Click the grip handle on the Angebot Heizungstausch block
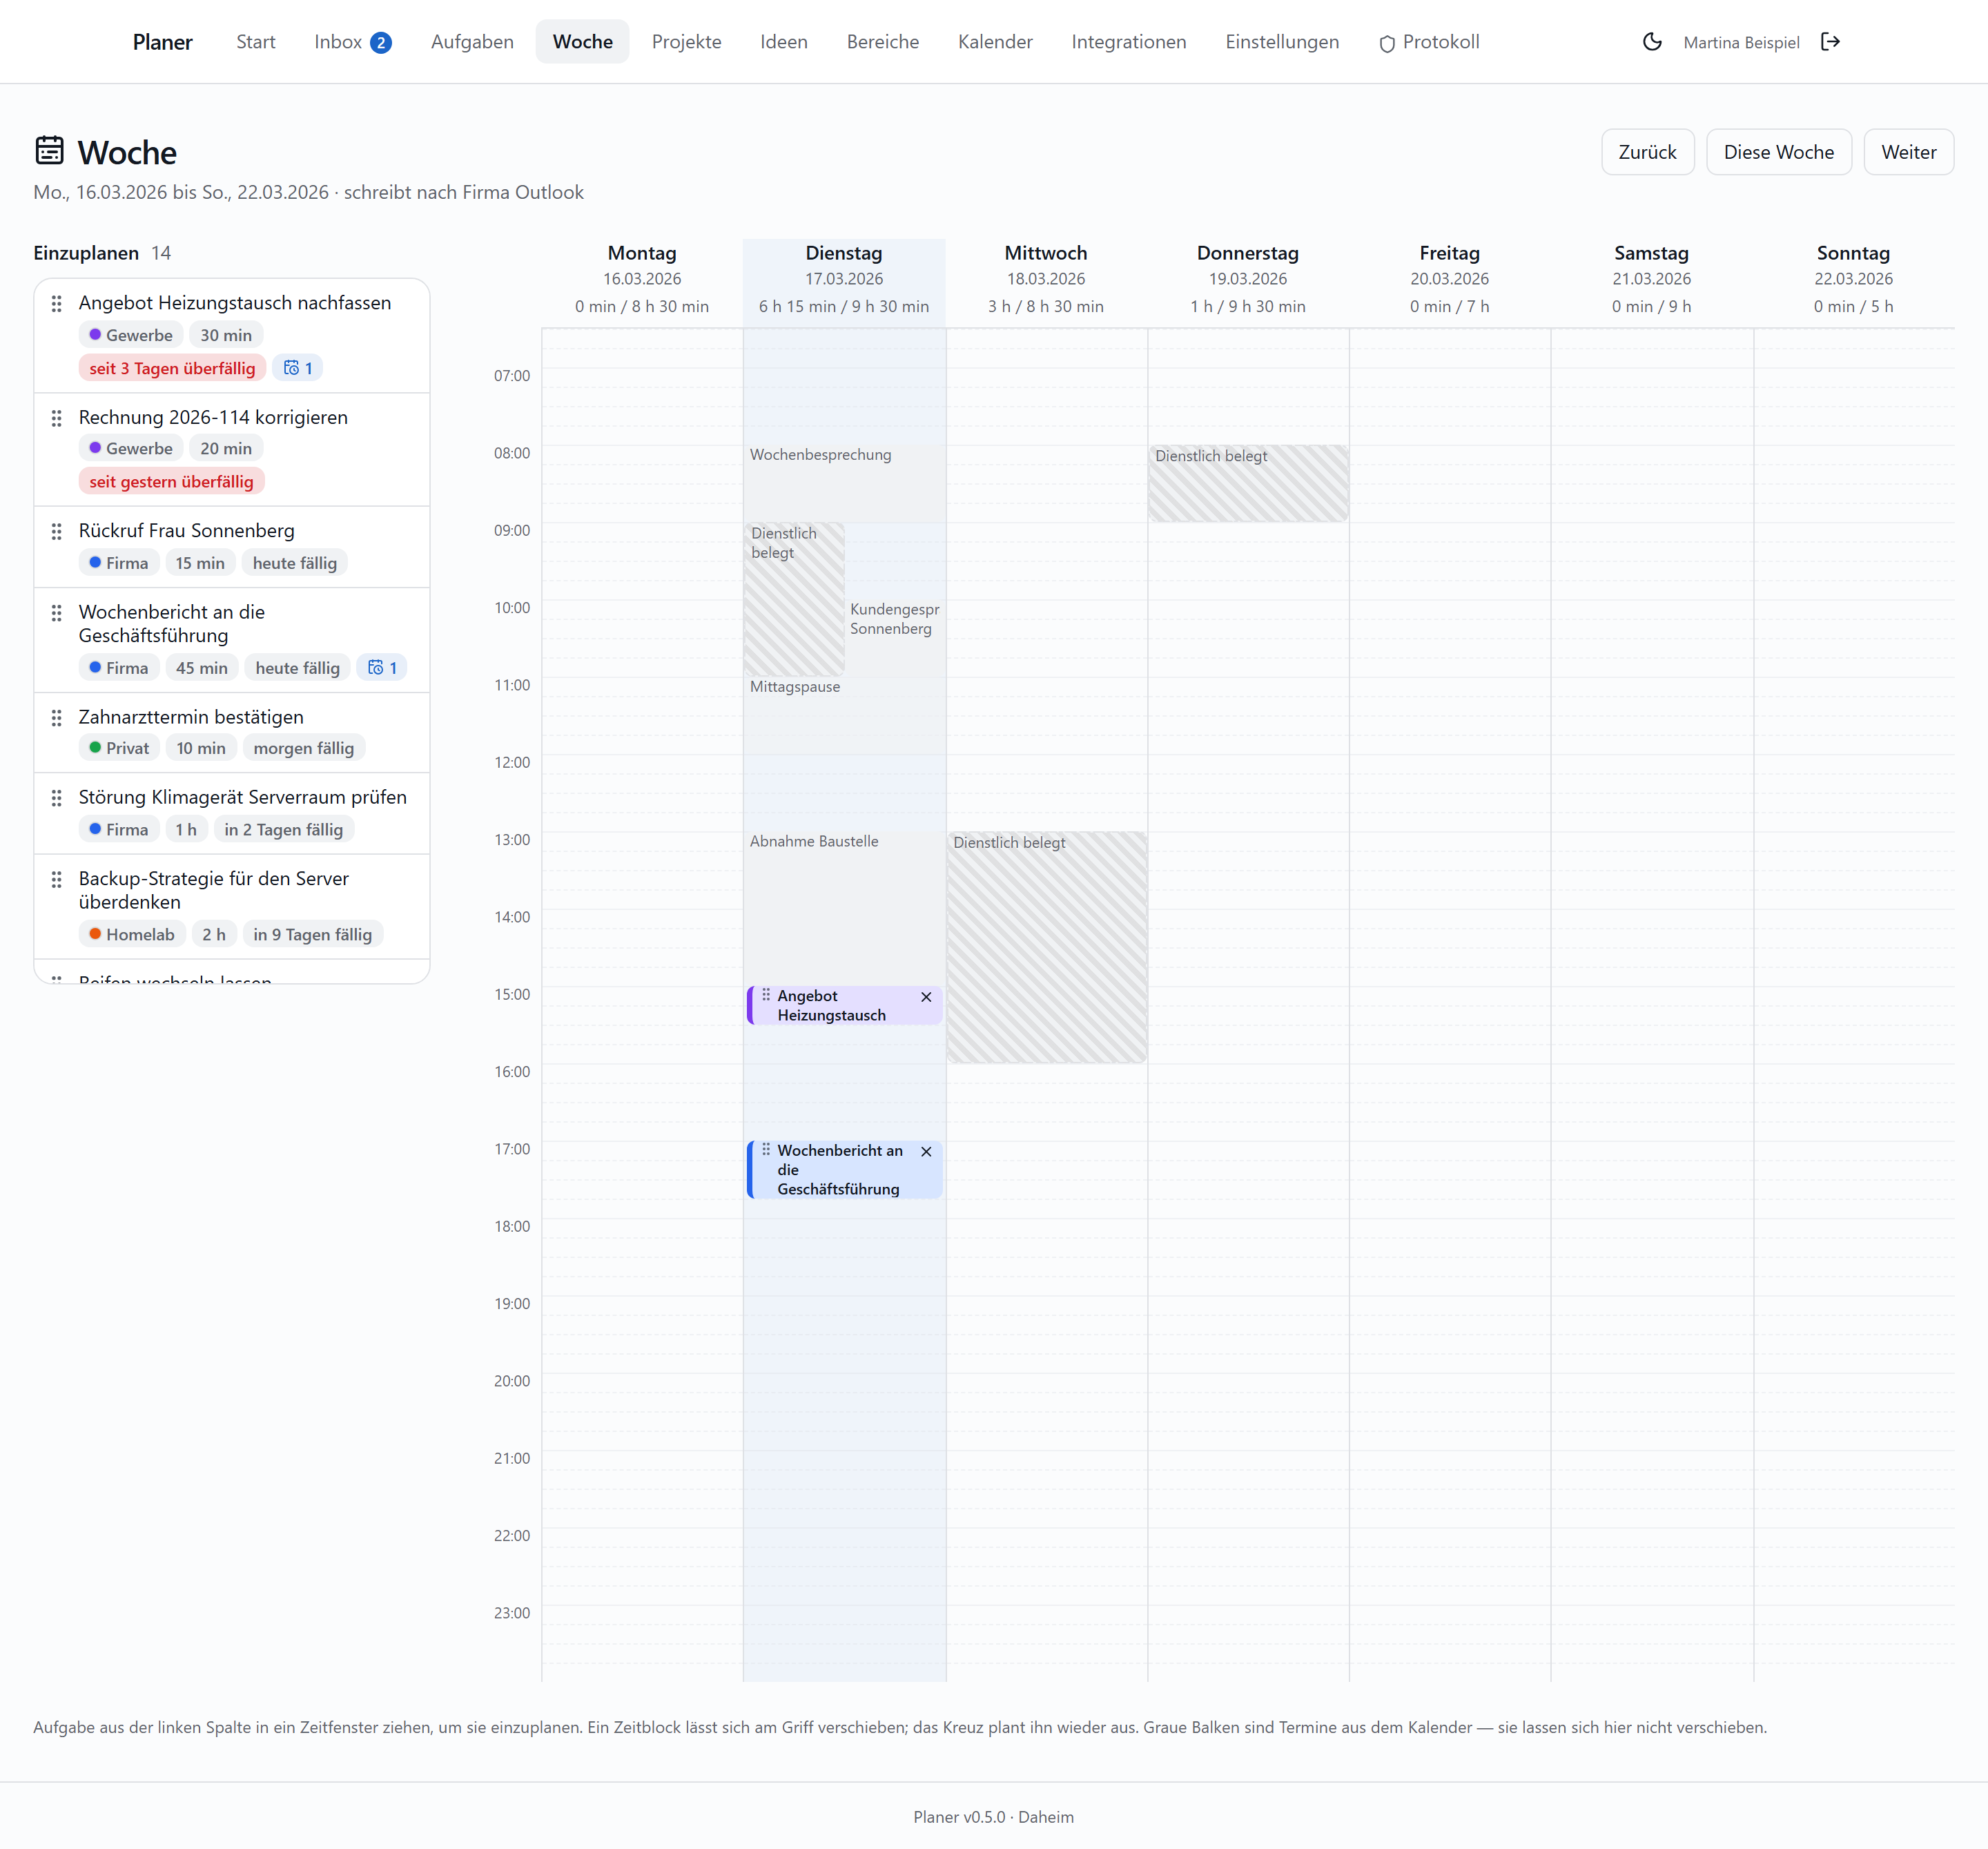Image resolution: width=1988 pixels, height=1849 pixels. pyautogui.click(x=766, y=995)
